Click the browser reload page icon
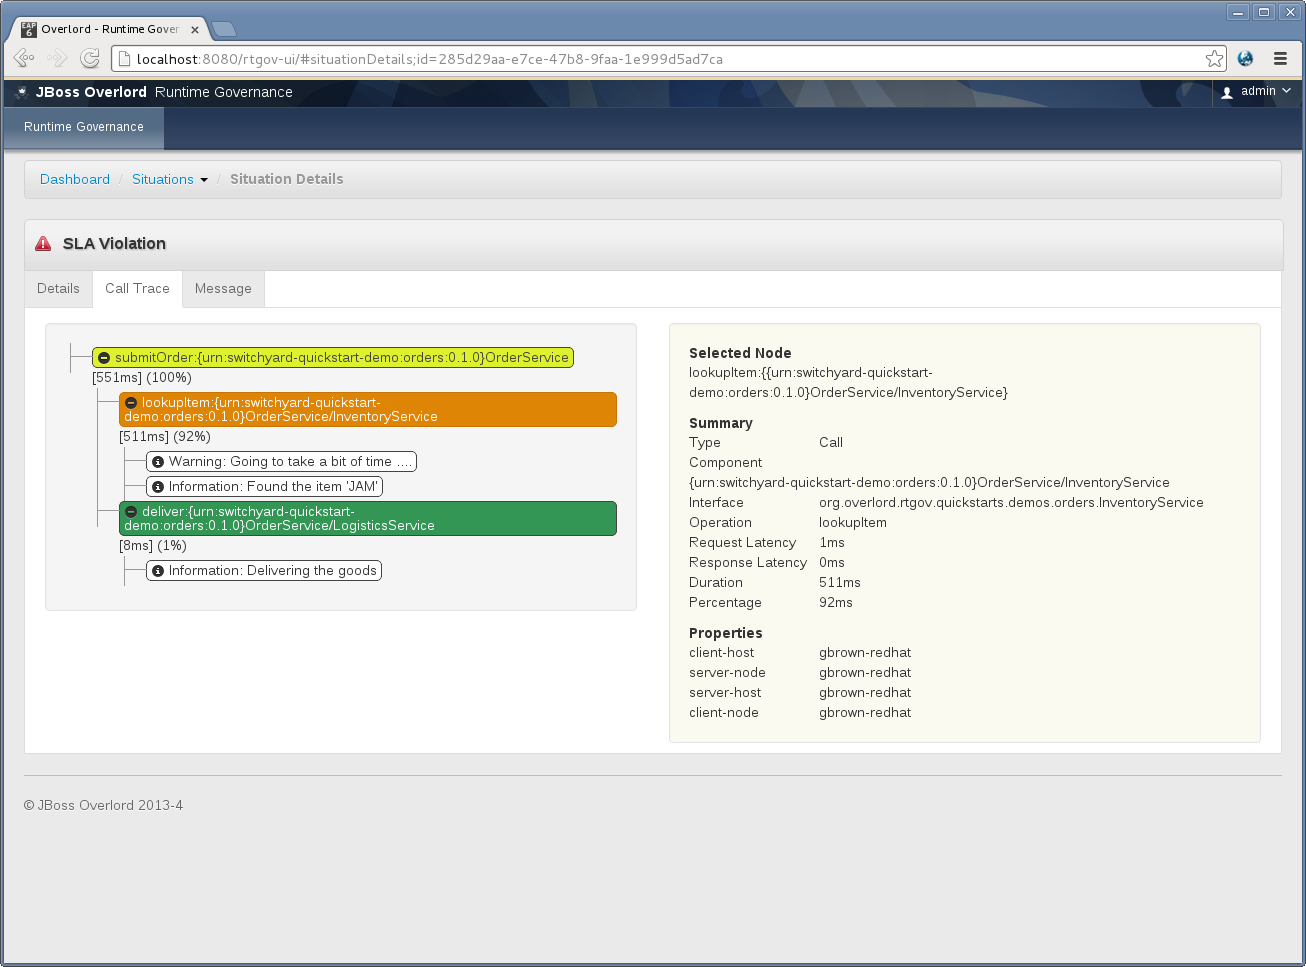This screenshot has width=1306, height=967. (90, 59)
